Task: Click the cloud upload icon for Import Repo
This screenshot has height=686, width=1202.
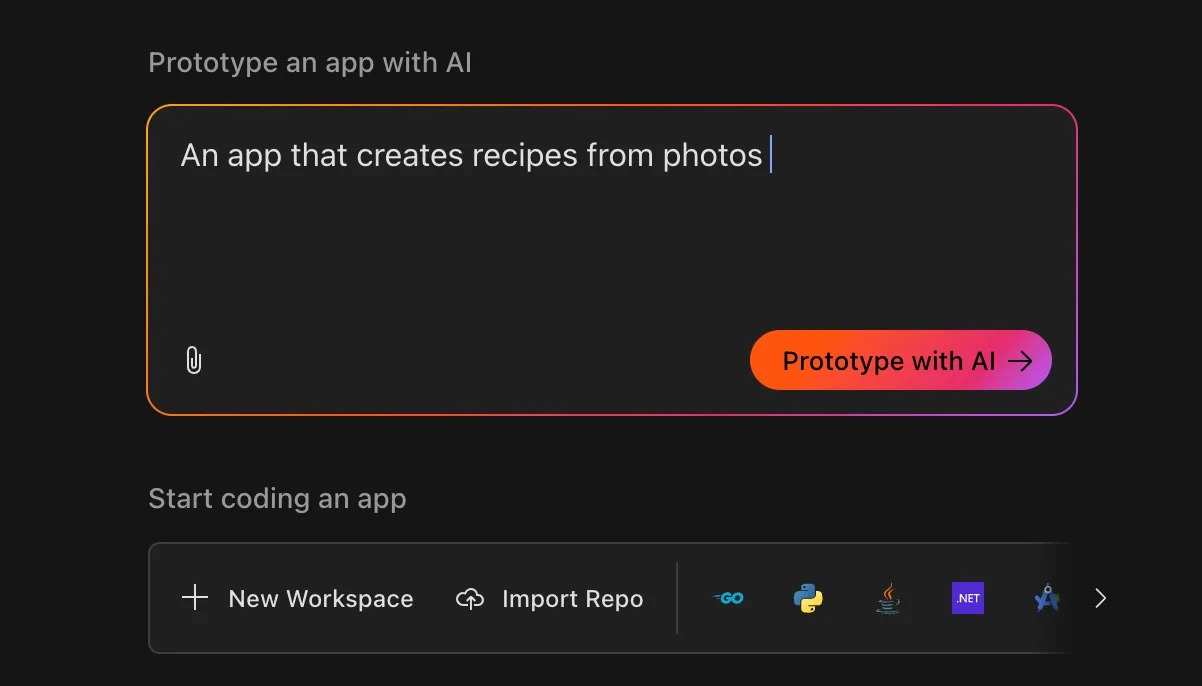Action: [x=470, y=598]
